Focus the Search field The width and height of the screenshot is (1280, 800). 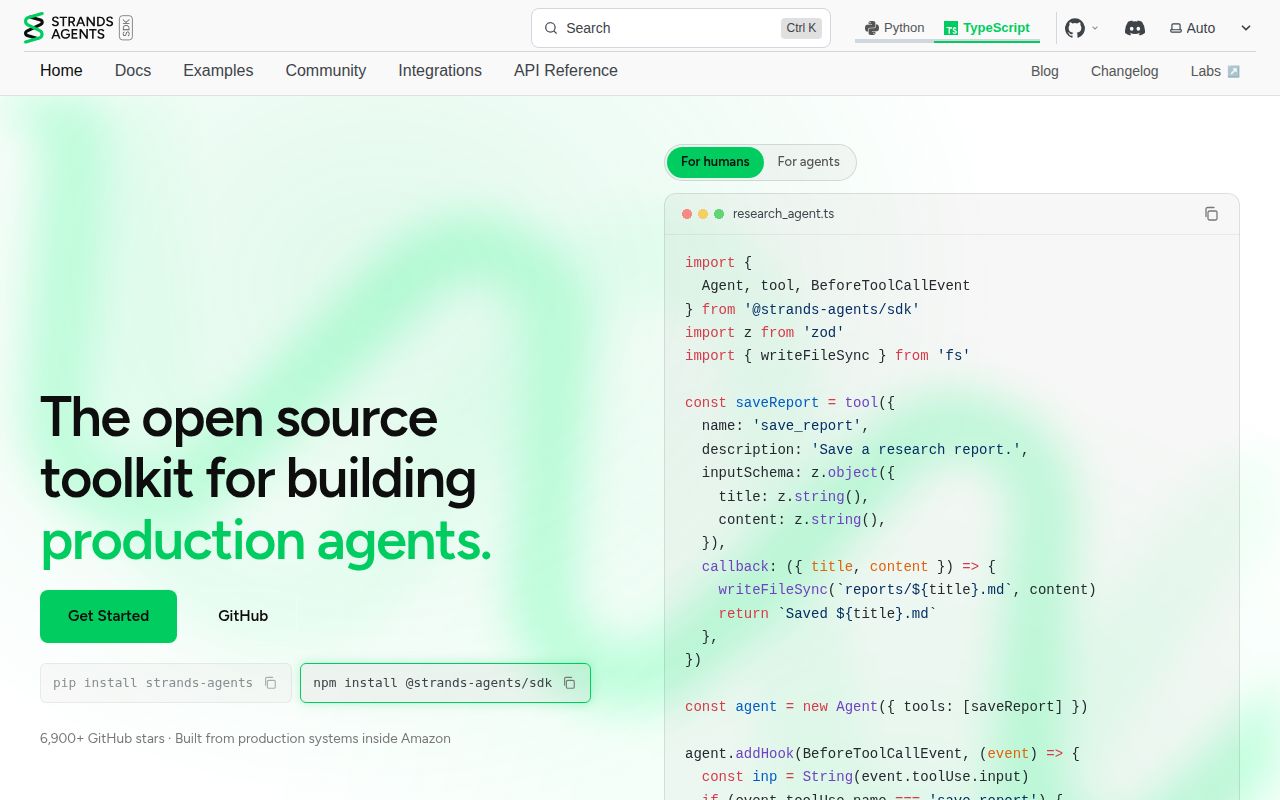[681, 28]
